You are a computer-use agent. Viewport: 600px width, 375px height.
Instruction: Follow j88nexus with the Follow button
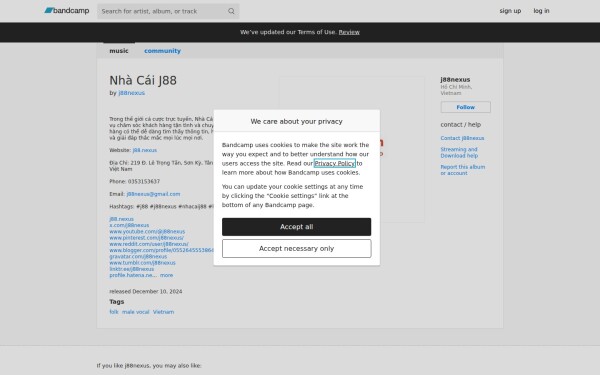coord(465,107)
